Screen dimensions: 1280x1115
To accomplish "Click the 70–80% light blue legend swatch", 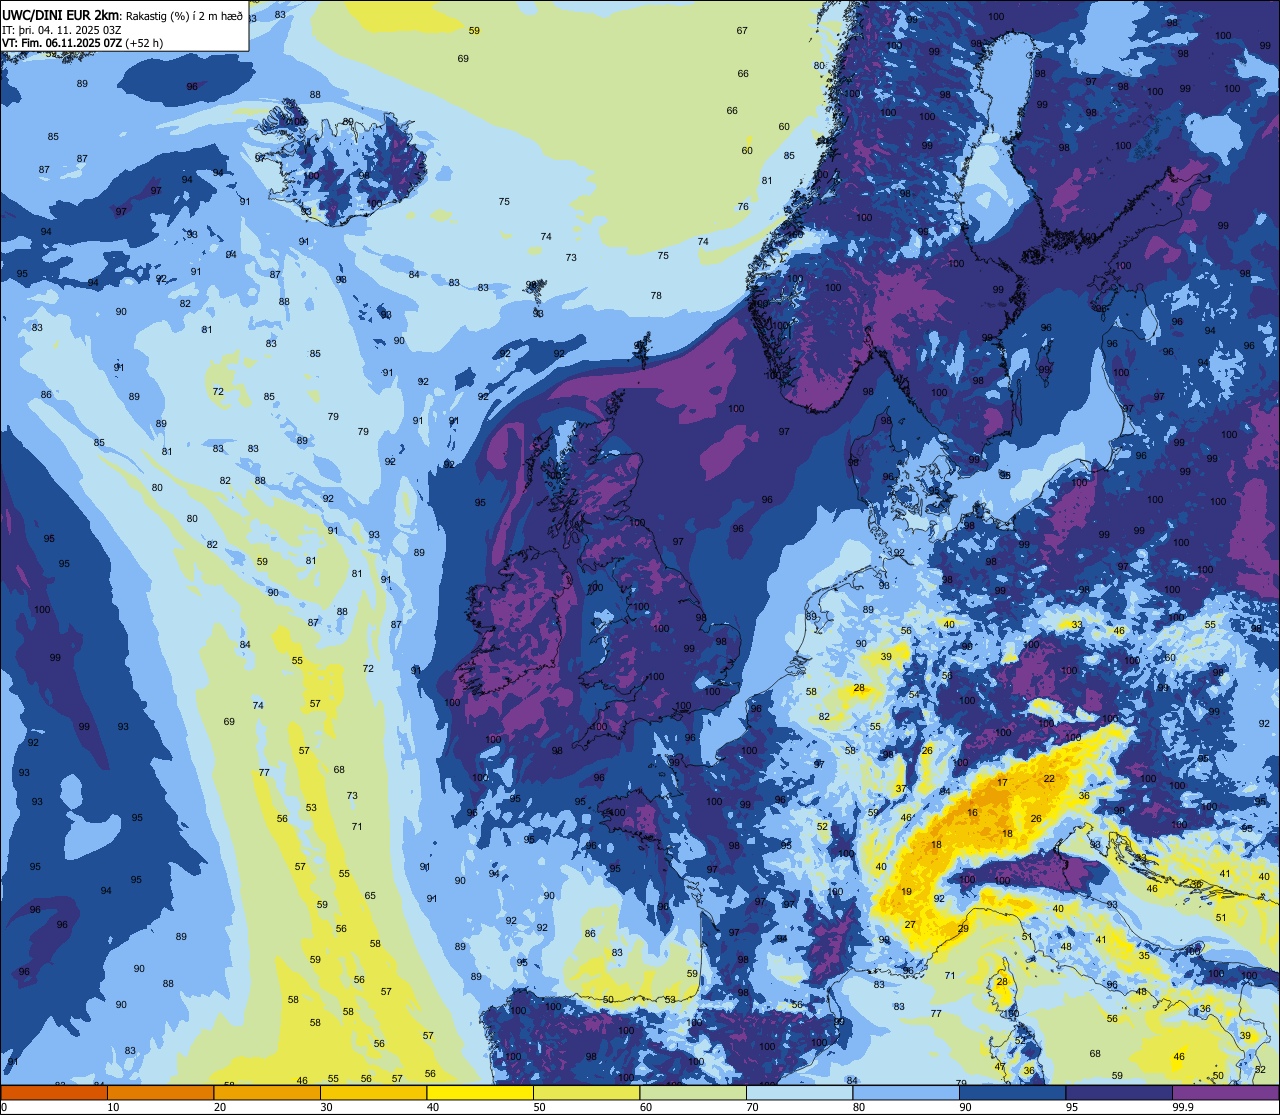I will click(x=799, y=1093).
